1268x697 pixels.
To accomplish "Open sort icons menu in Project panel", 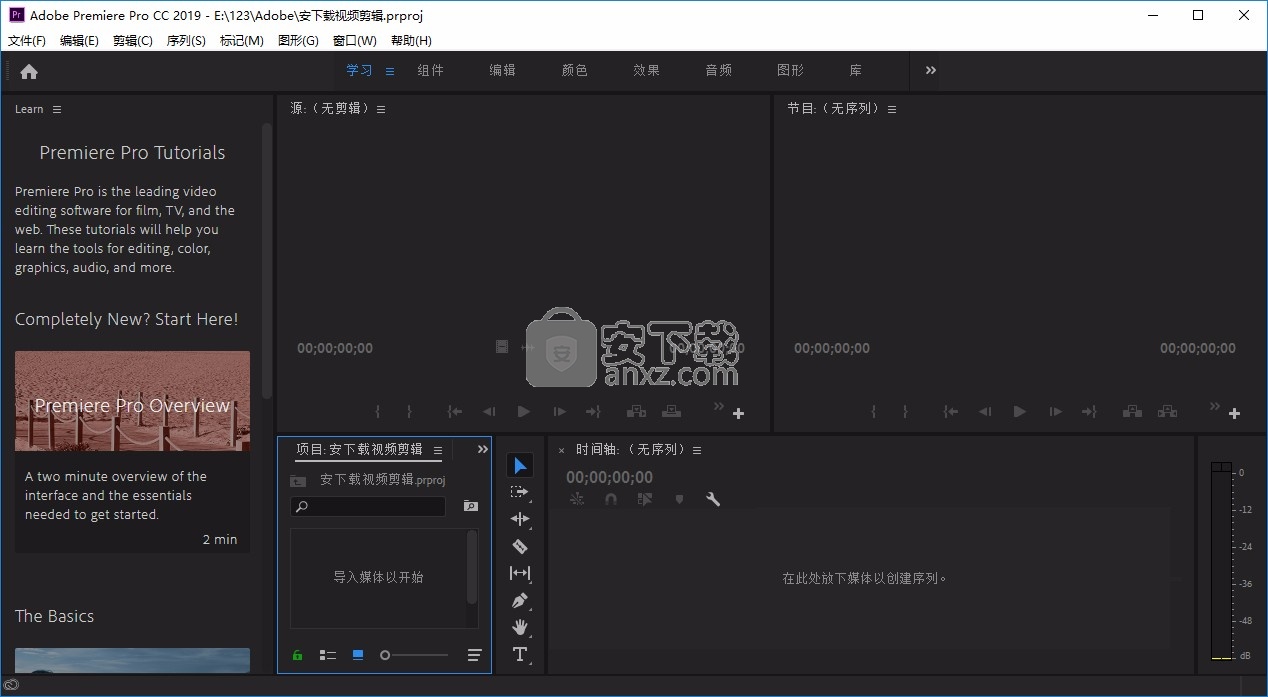I will tap(474, 655).
